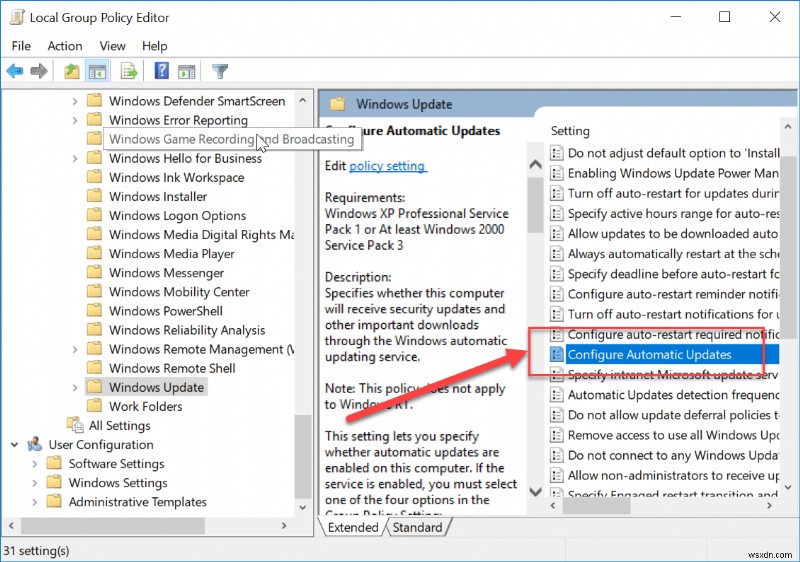Viewport: 800px width, 562px height.
Task: Click Windows Installer folder icon
Action: point(94,196)
